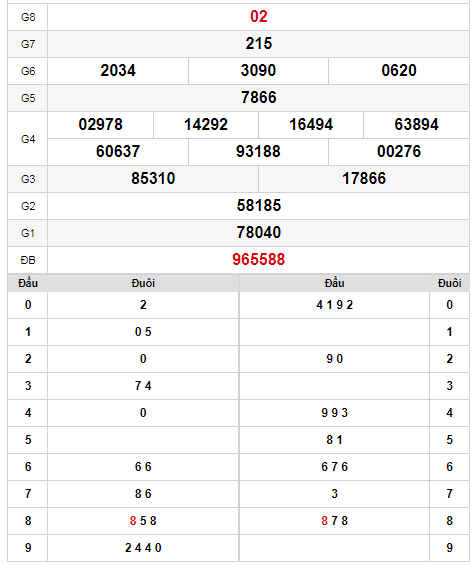The height and width of the screenshot is (566, 473).
Task: Click the G4 number 16494
Action: [311, 125]
